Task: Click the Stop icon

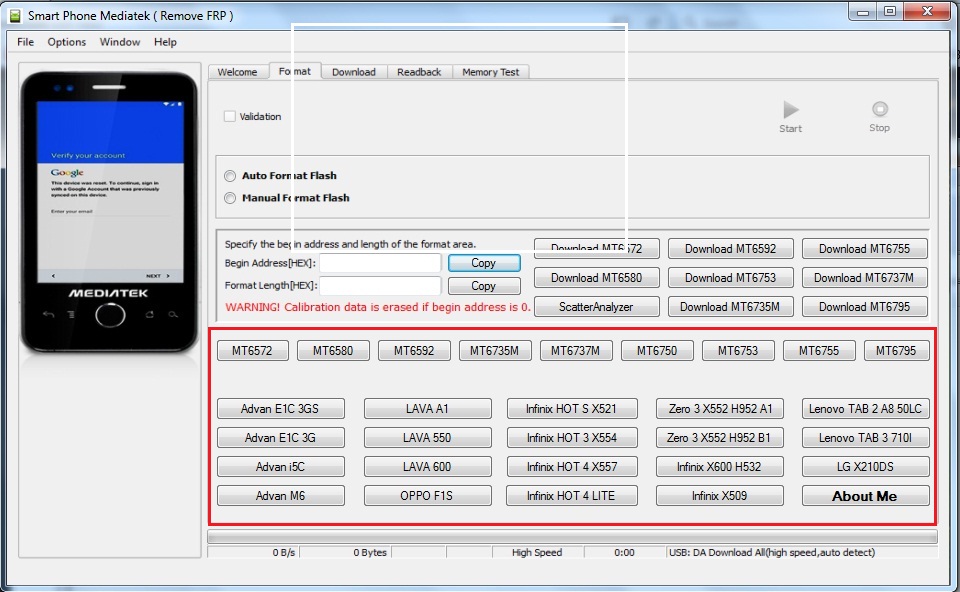Action: click(879, 110)
